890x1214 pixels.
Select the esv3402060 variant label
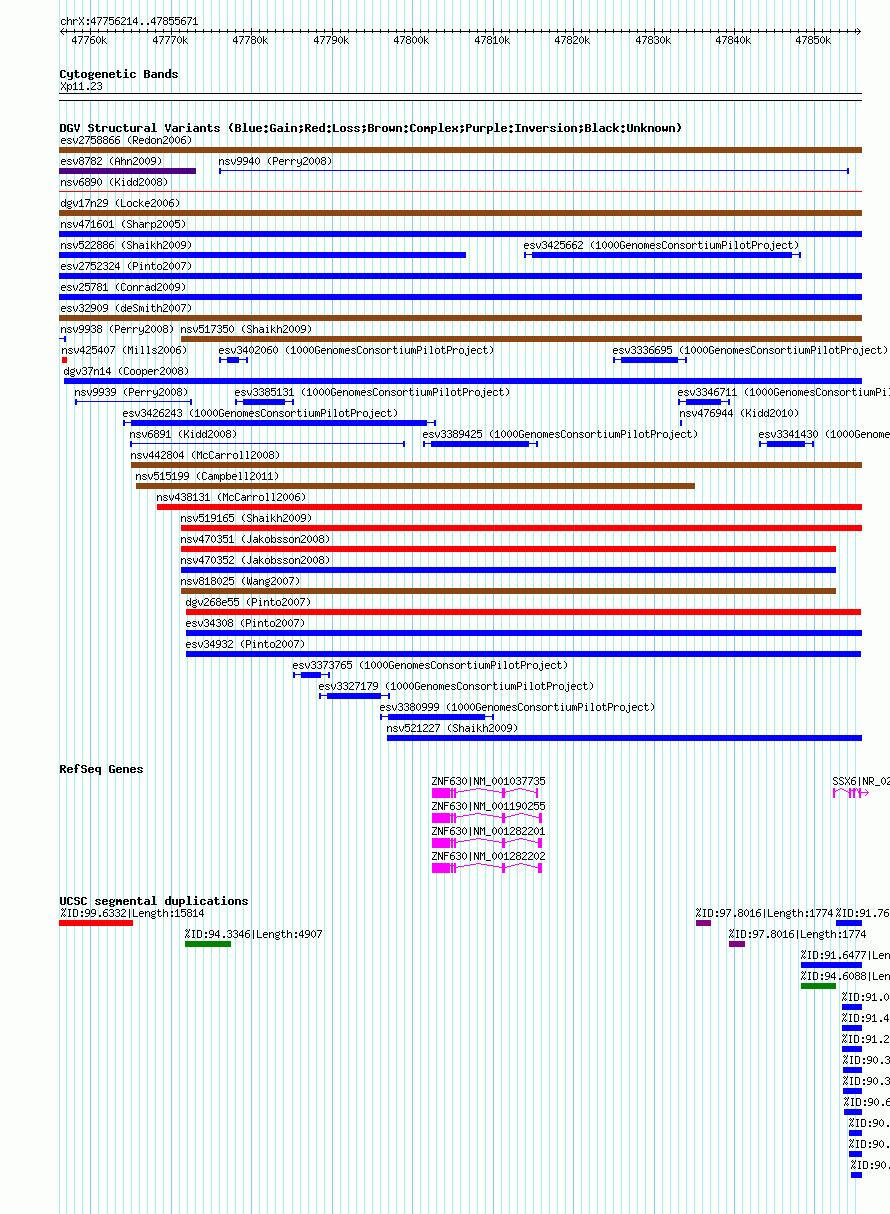(356, 350)
